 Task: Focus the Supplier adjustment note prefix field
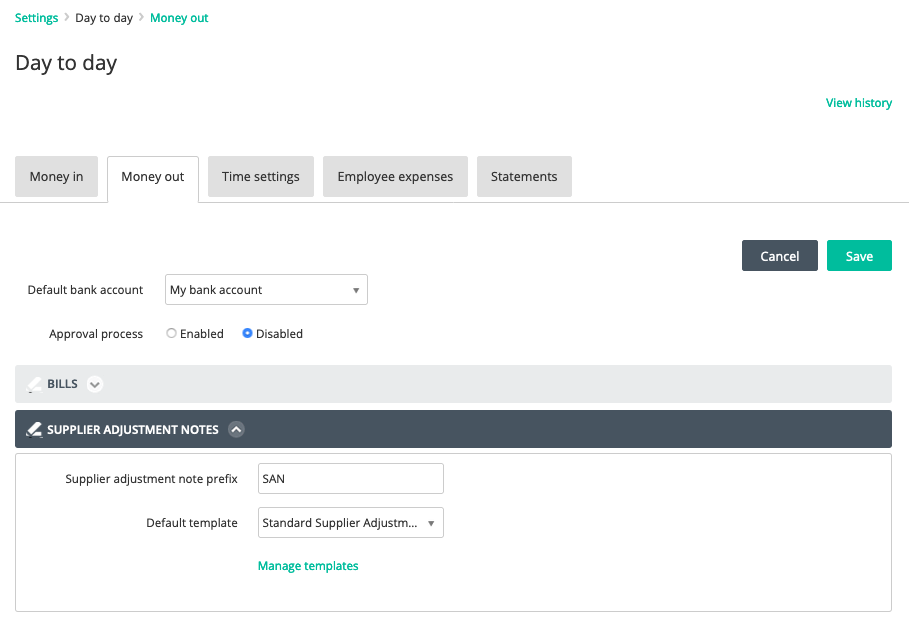tap(351, 478)
